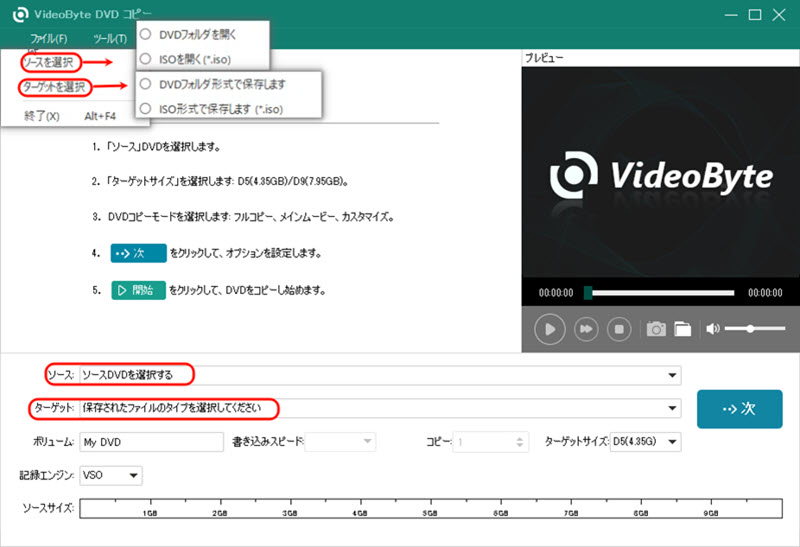Open the ターゲットサイズ D5(4.35G) dropdown
The height and width of the screenshot is (547, 800).
pyautogui.click(x=645, y=441)
